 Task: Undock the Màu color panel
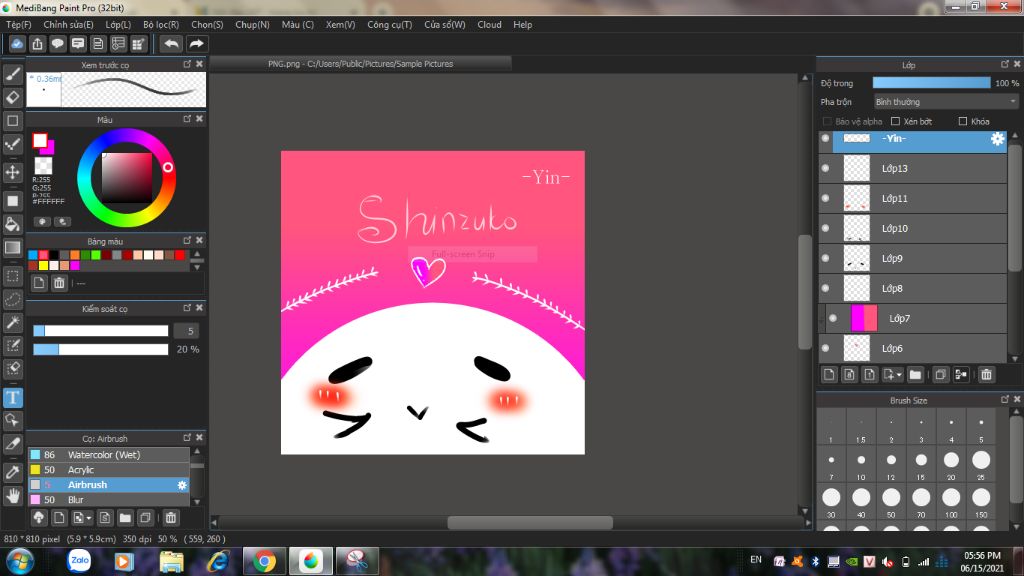click(x=187, y=119)
